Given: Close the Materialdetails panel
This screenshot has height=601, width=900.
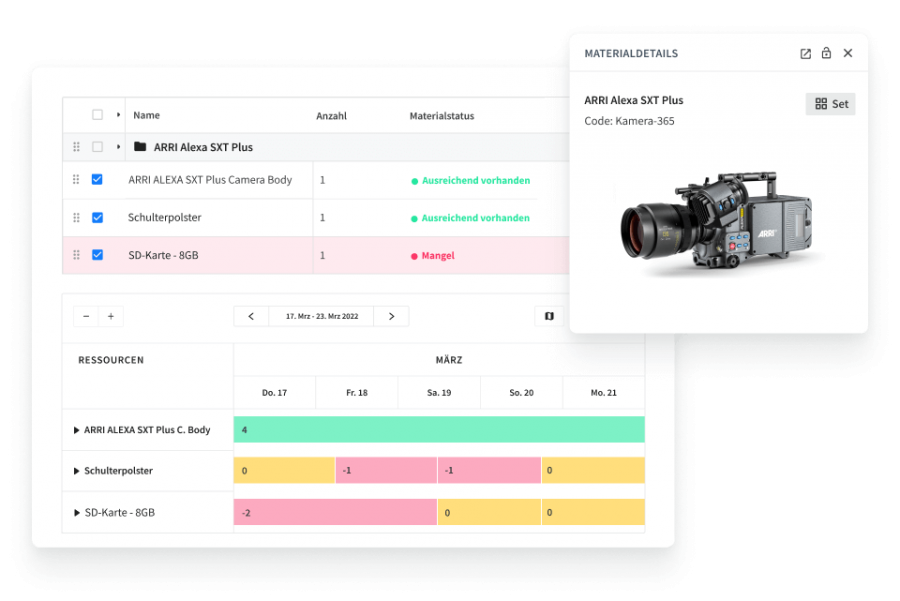Looking at the screenshot, I should click(x=848, y=54).
